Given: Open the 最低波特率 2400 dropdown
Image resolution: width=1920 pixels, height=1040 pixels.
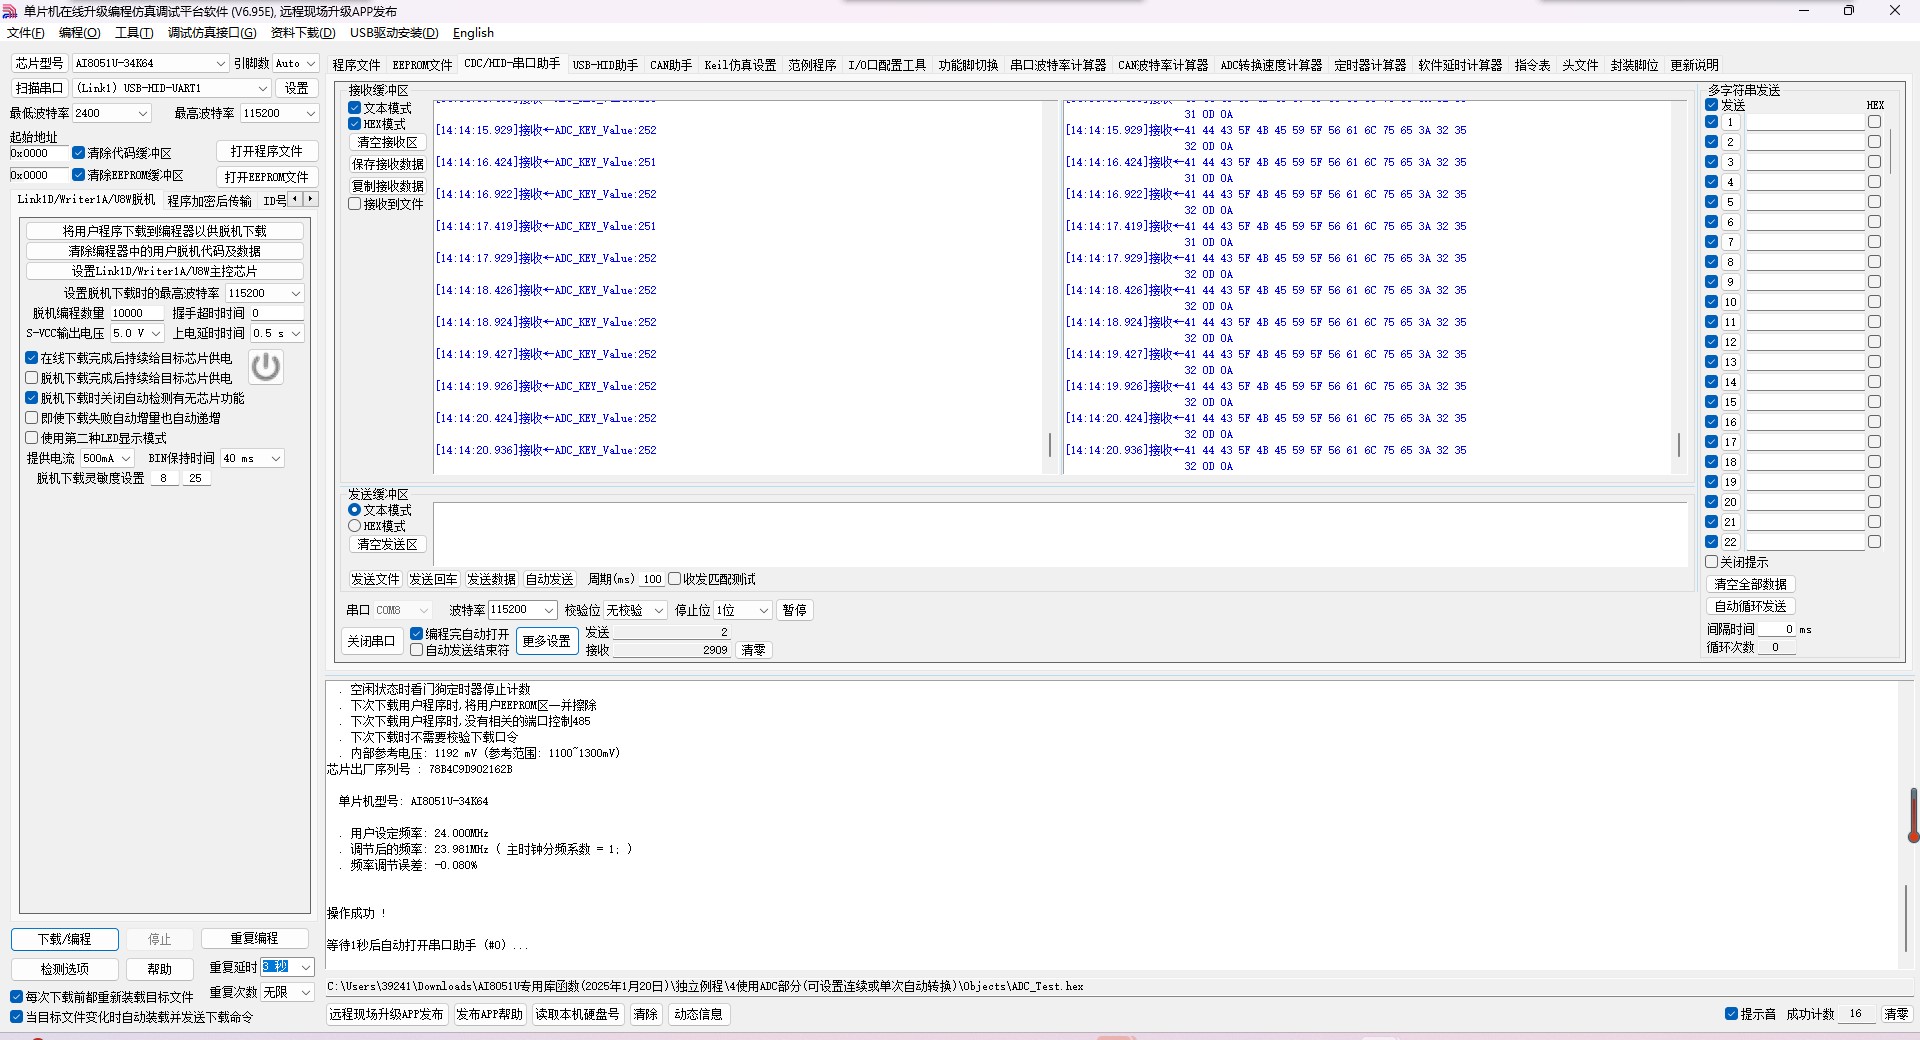Looking at the screenshot, I should 142,113.
